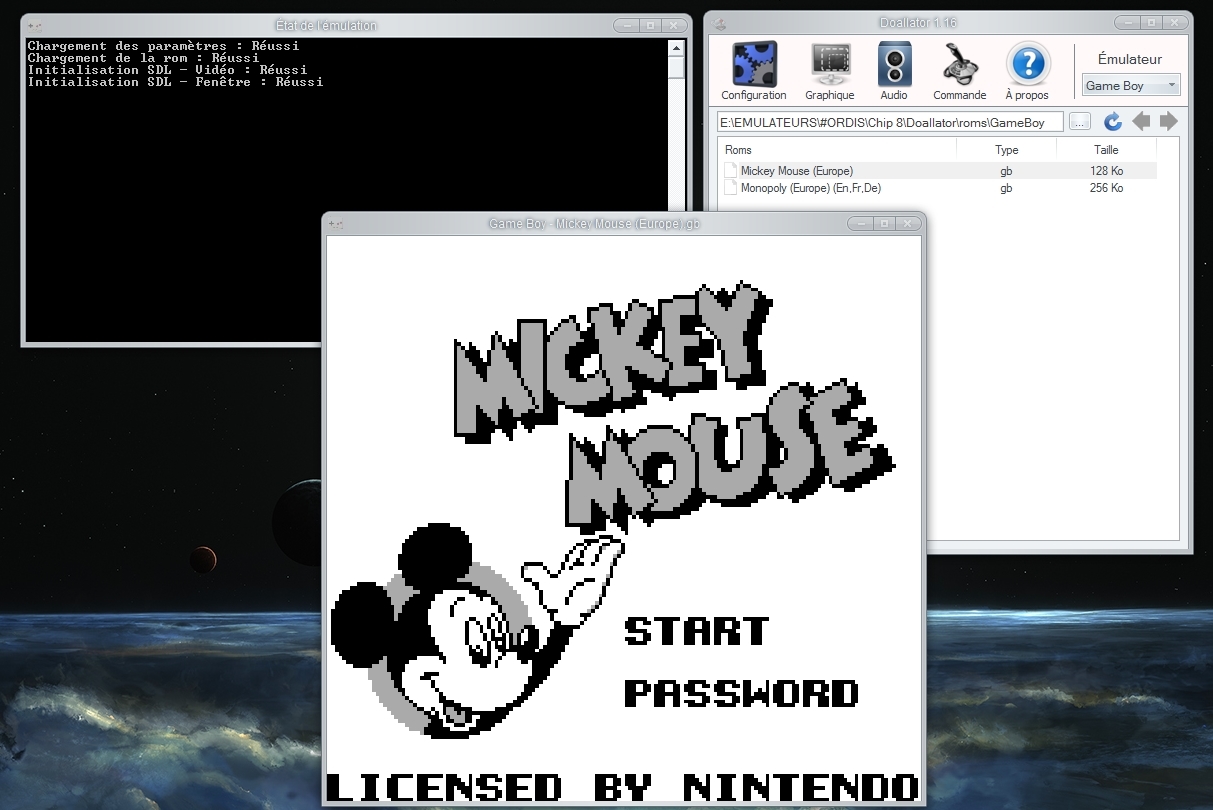The width and height of the screenshot is (1213, 810).
Task: Click 'Initialisation SDL - Fenêtre : Réussi' line
Action: [175, 82]
